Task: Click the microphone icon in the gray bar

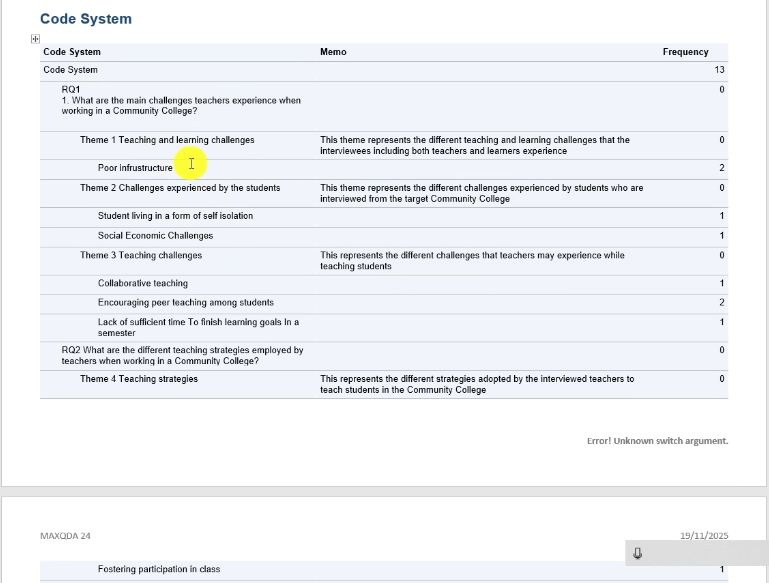Action: (x=637, y=553)
